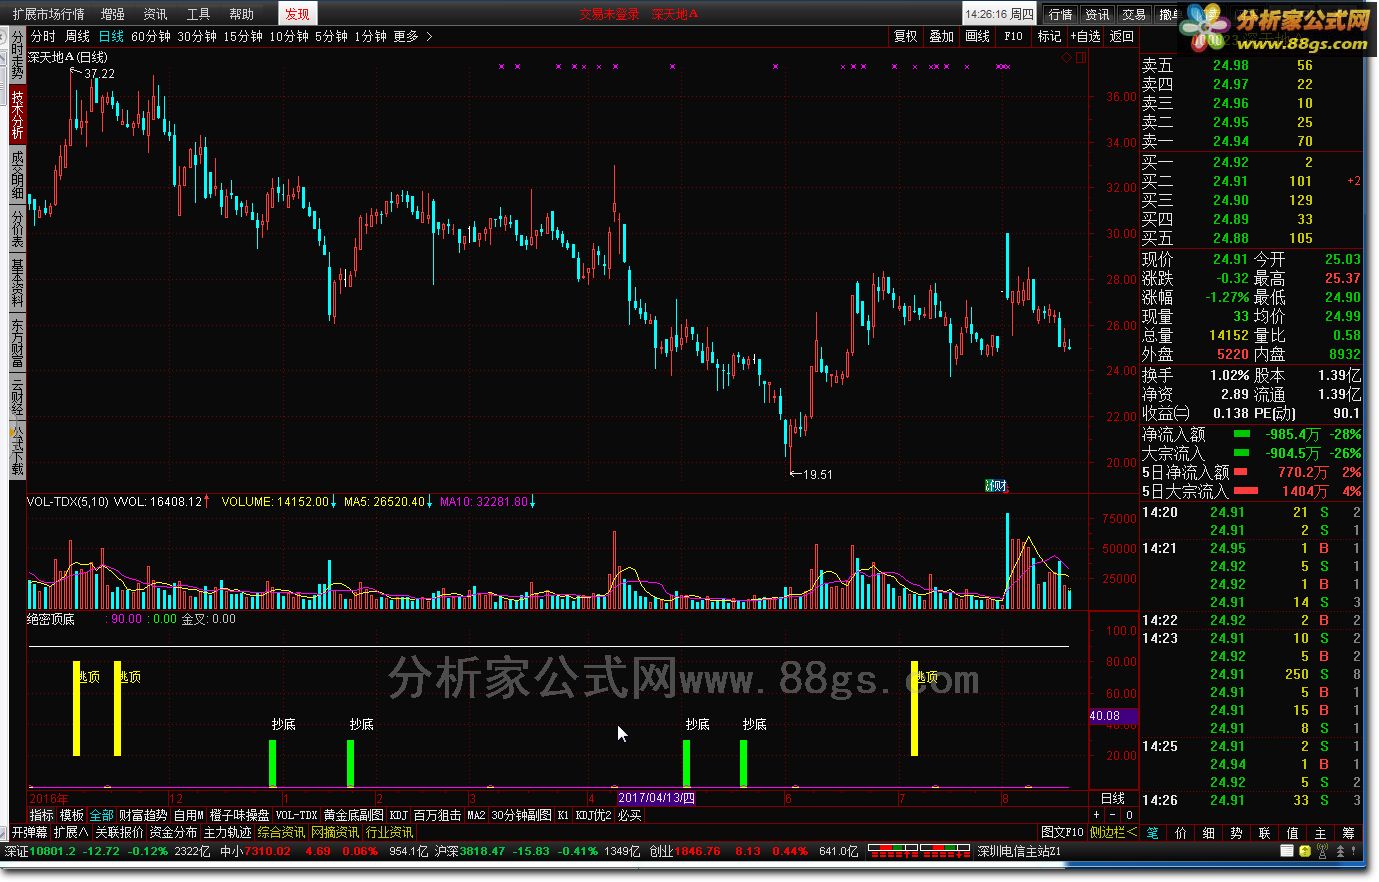
Task: Select the 必买 indicator tab
Action: pos(629,815)
